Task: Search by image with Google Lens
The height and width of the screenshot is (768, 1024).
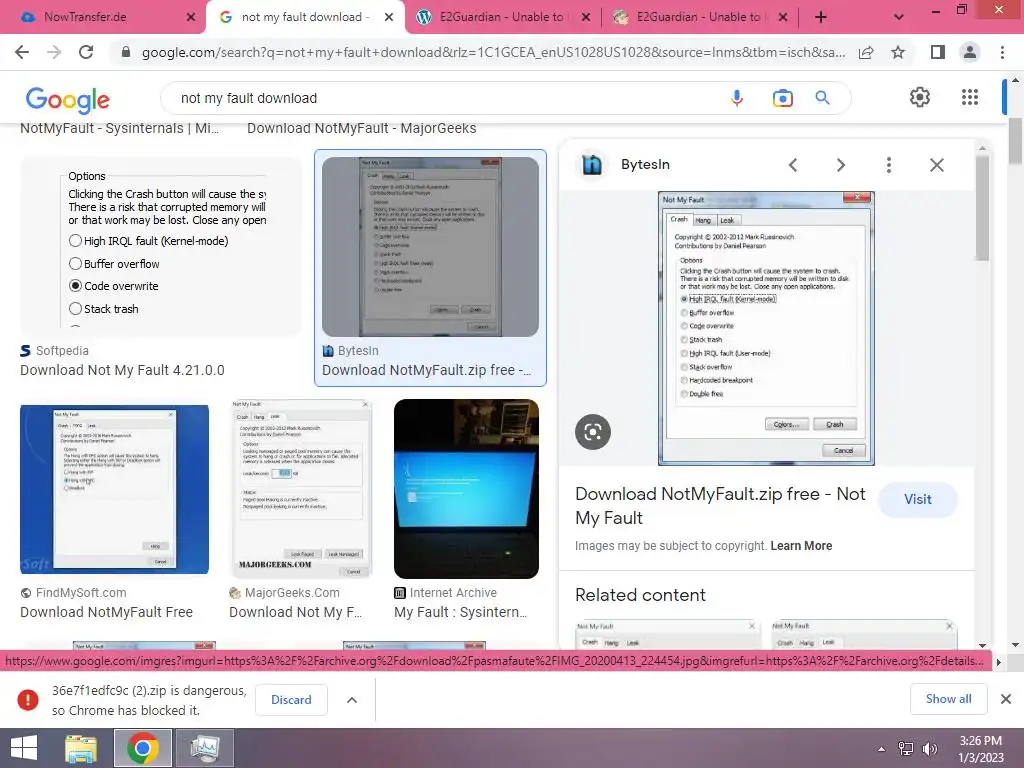Action: (782, 98)
